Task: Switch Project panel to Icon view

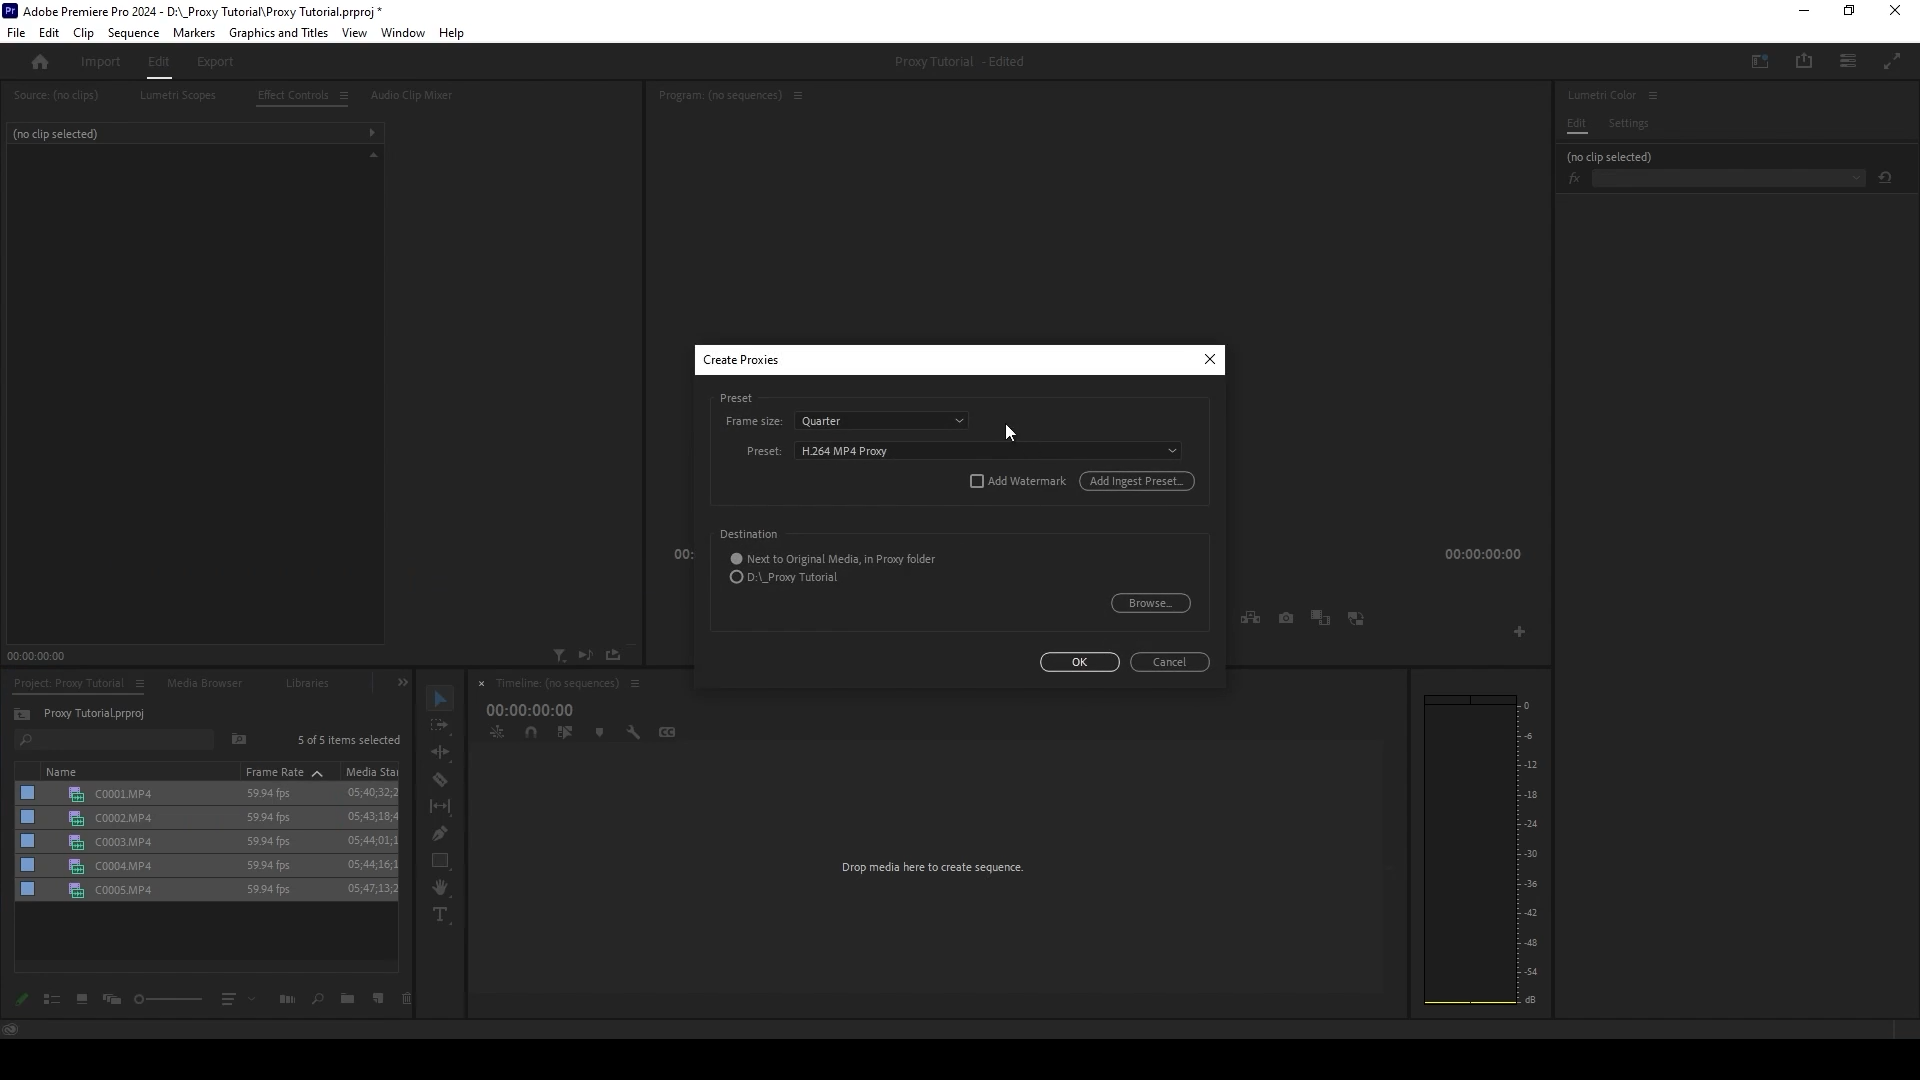Action: [x=82, y=999]
